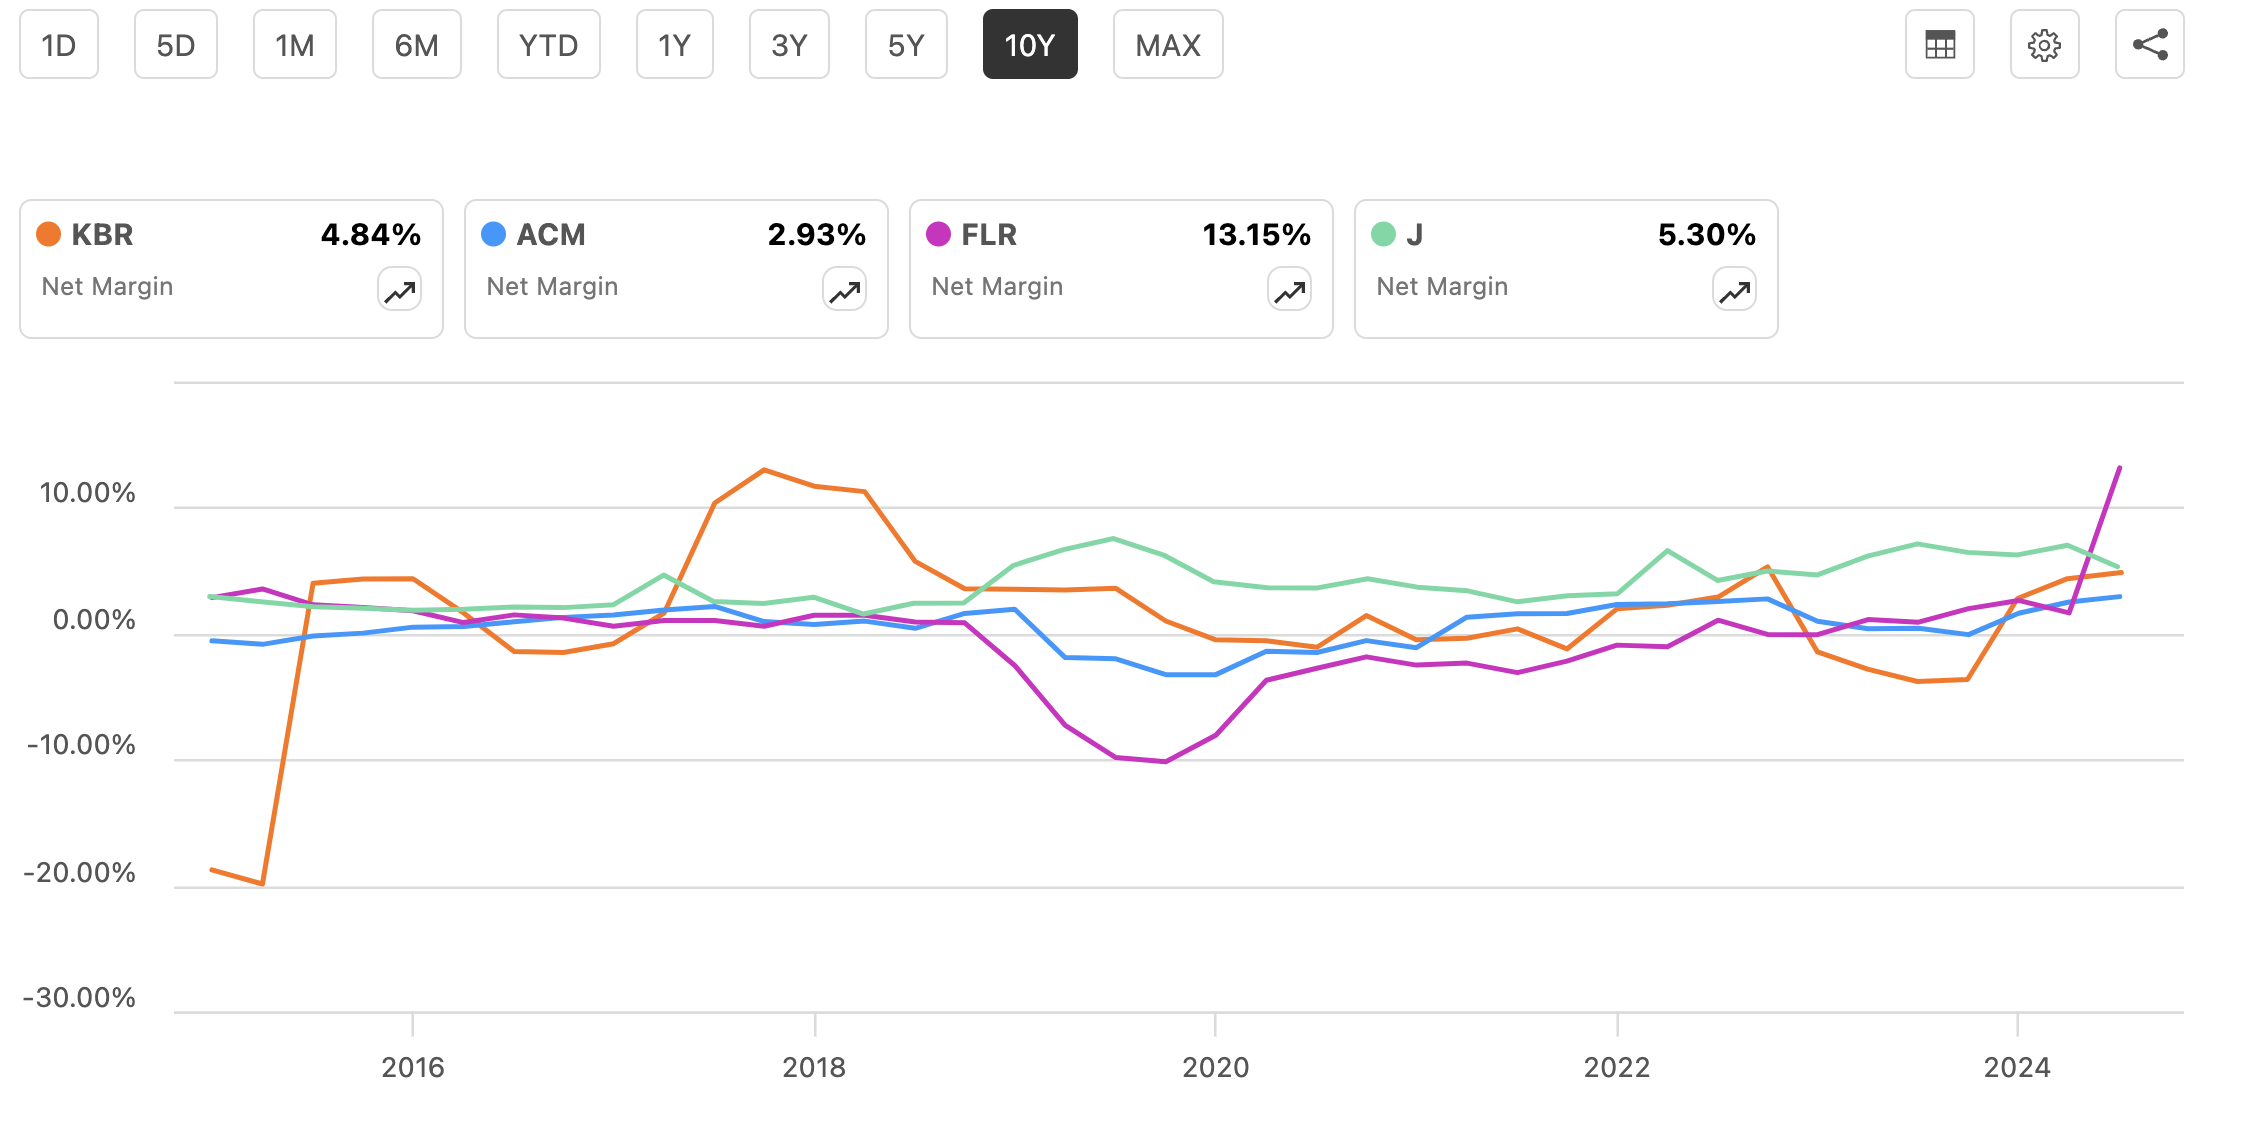This screenshot has height=1124, width=2244.
Task: Select the 3Y range button
Action: [789, 44]
